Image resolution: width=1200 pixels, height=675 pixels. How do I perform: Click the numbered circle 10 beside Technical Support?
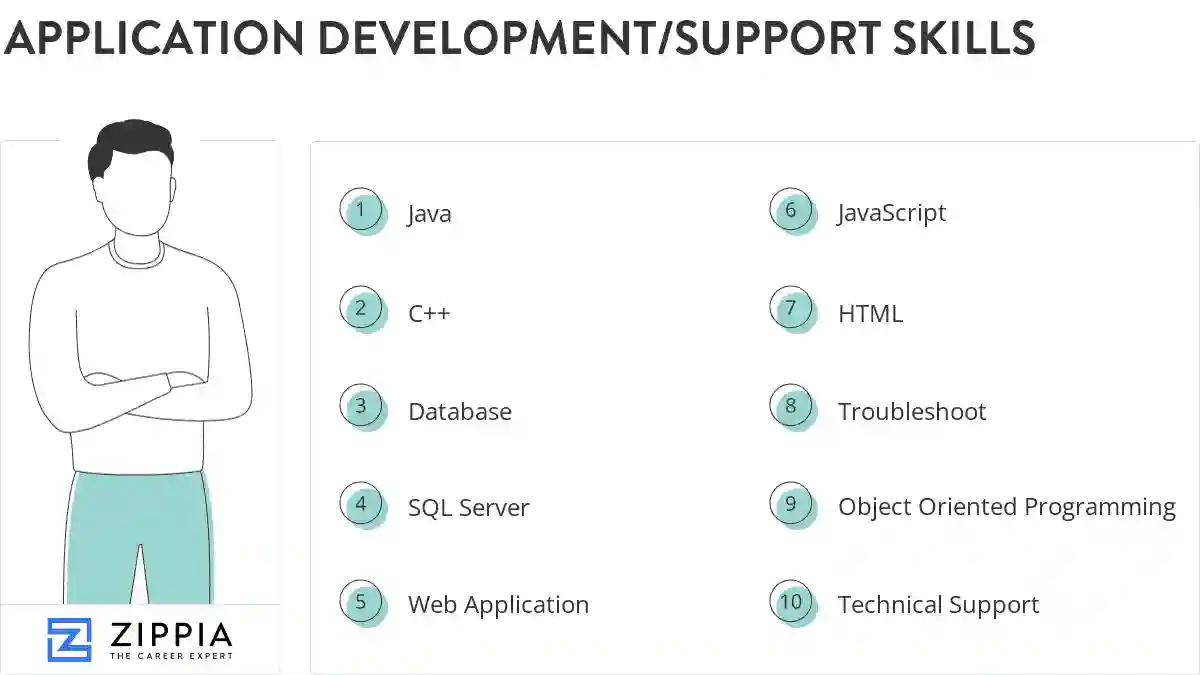tap(792, 602)
